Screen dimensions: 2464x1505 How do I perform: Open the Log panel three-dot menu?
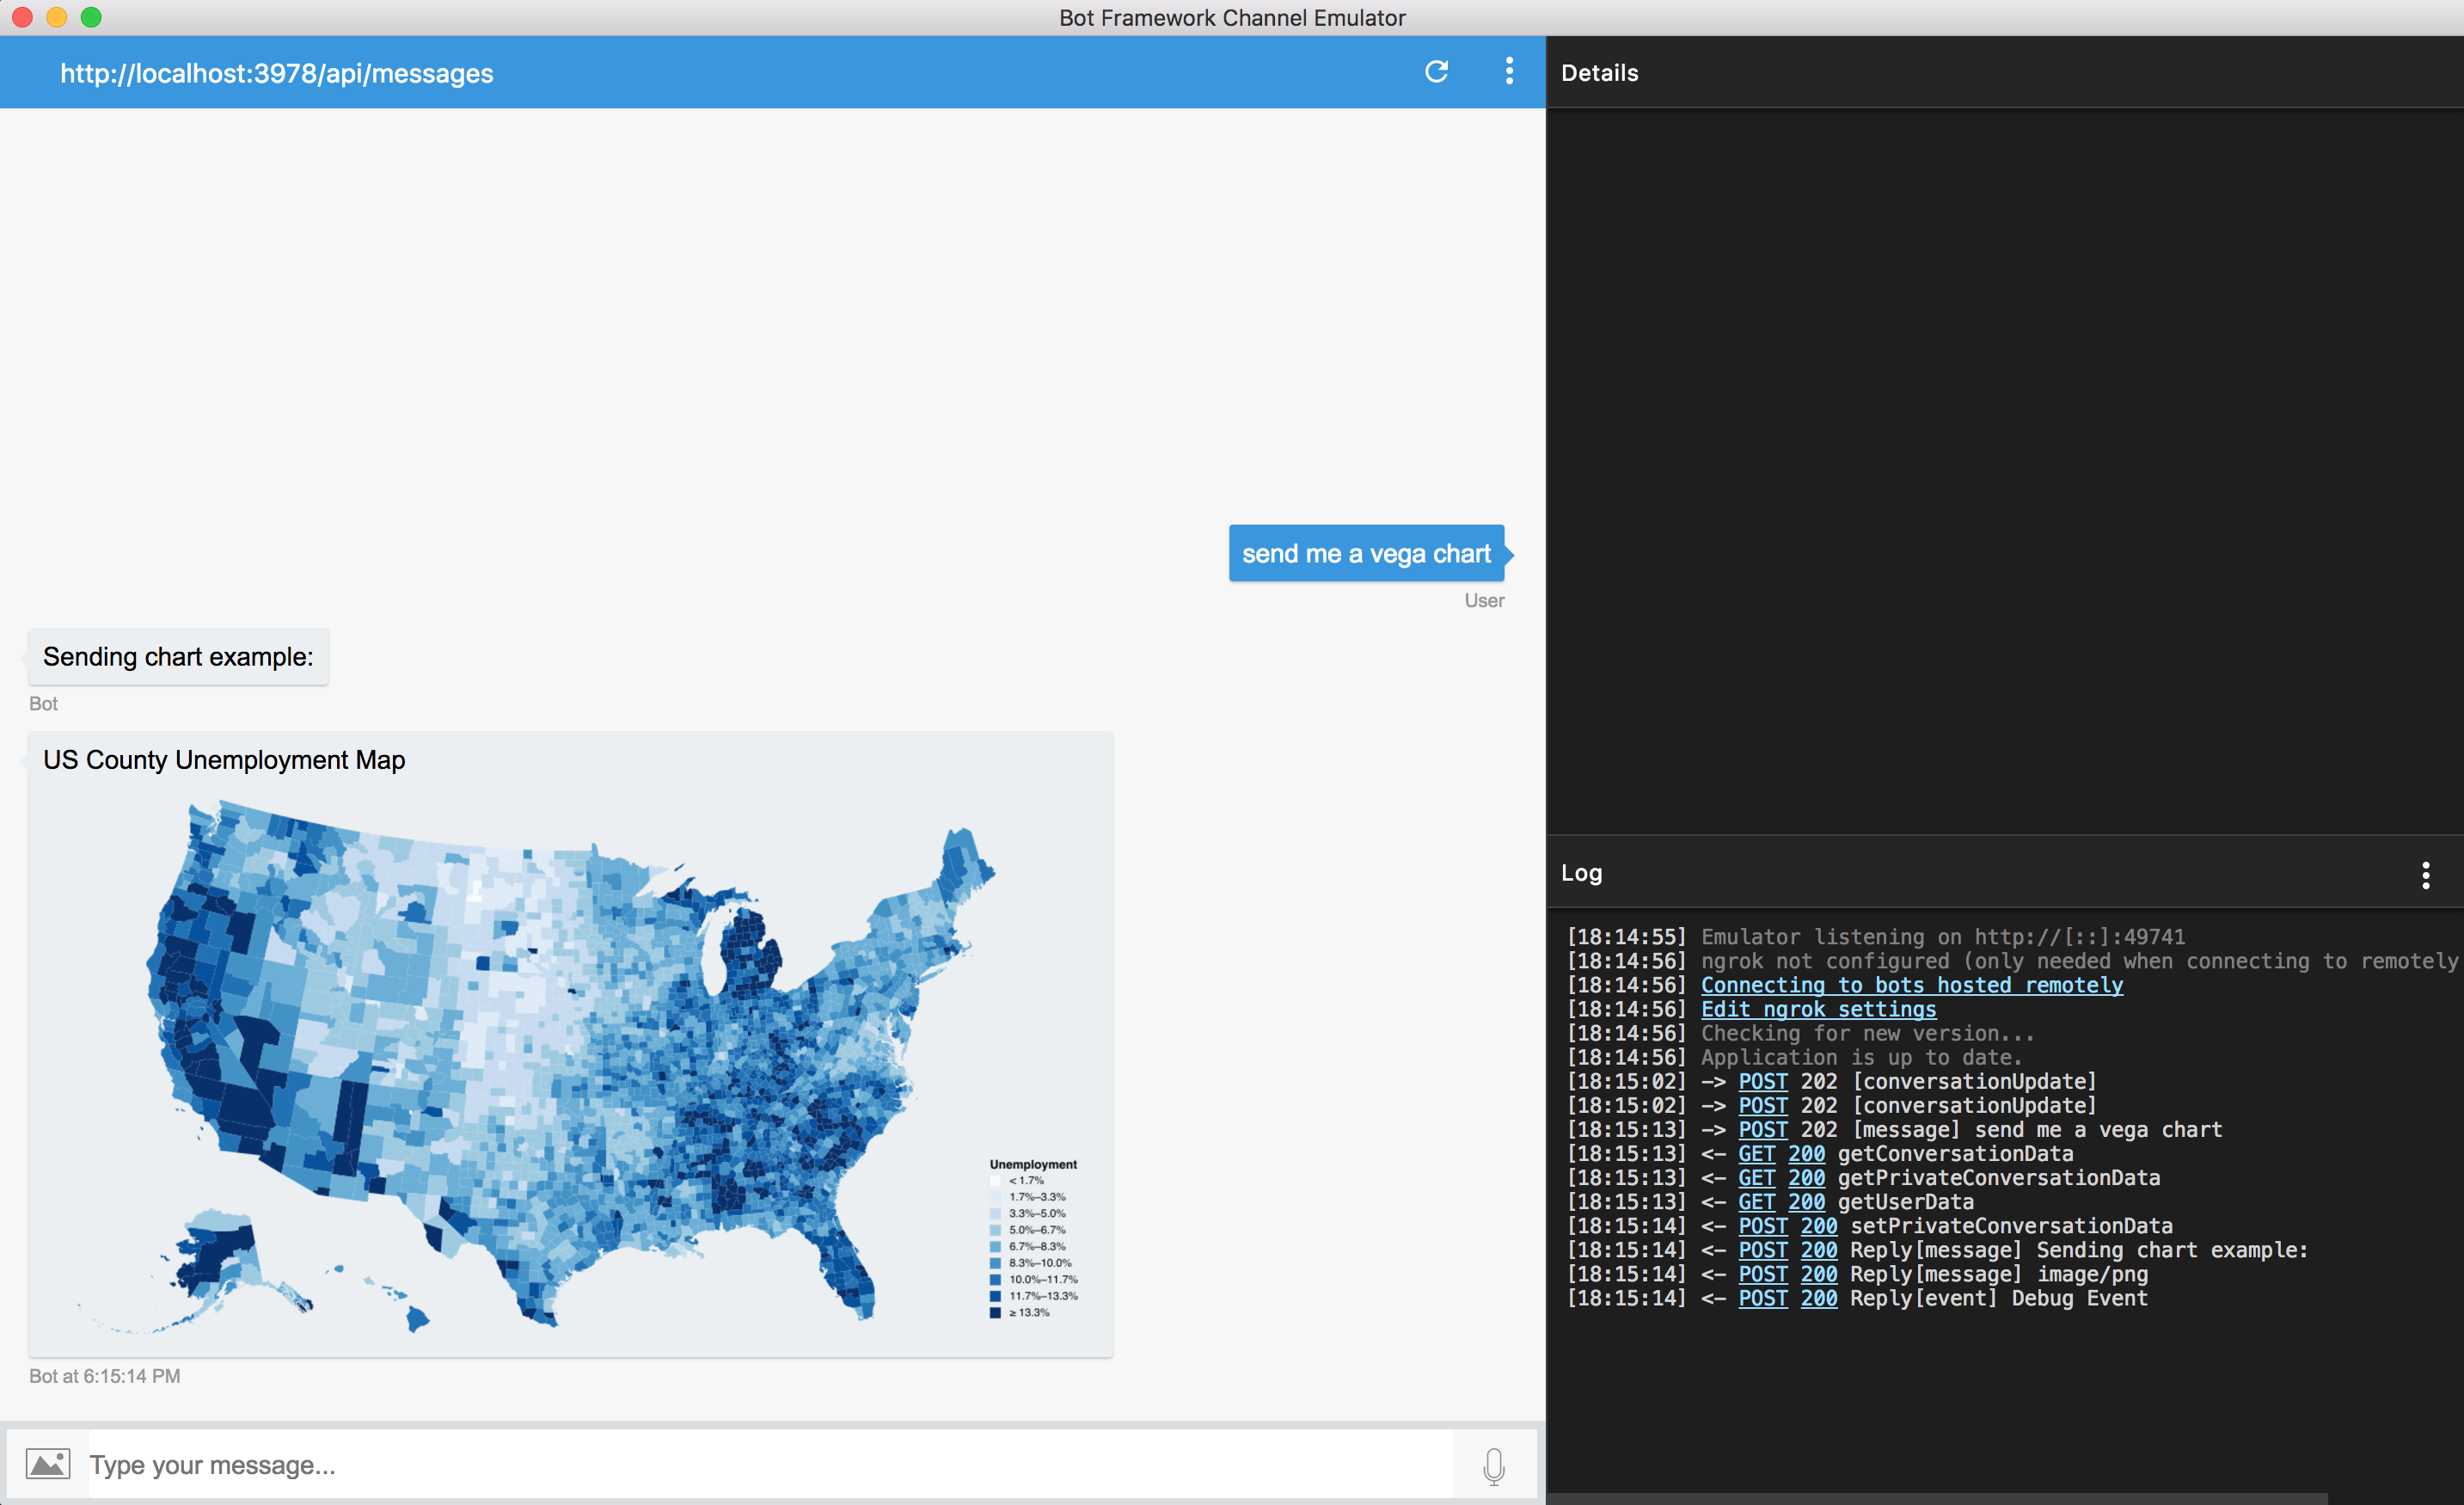click(x=2425, y=875)
